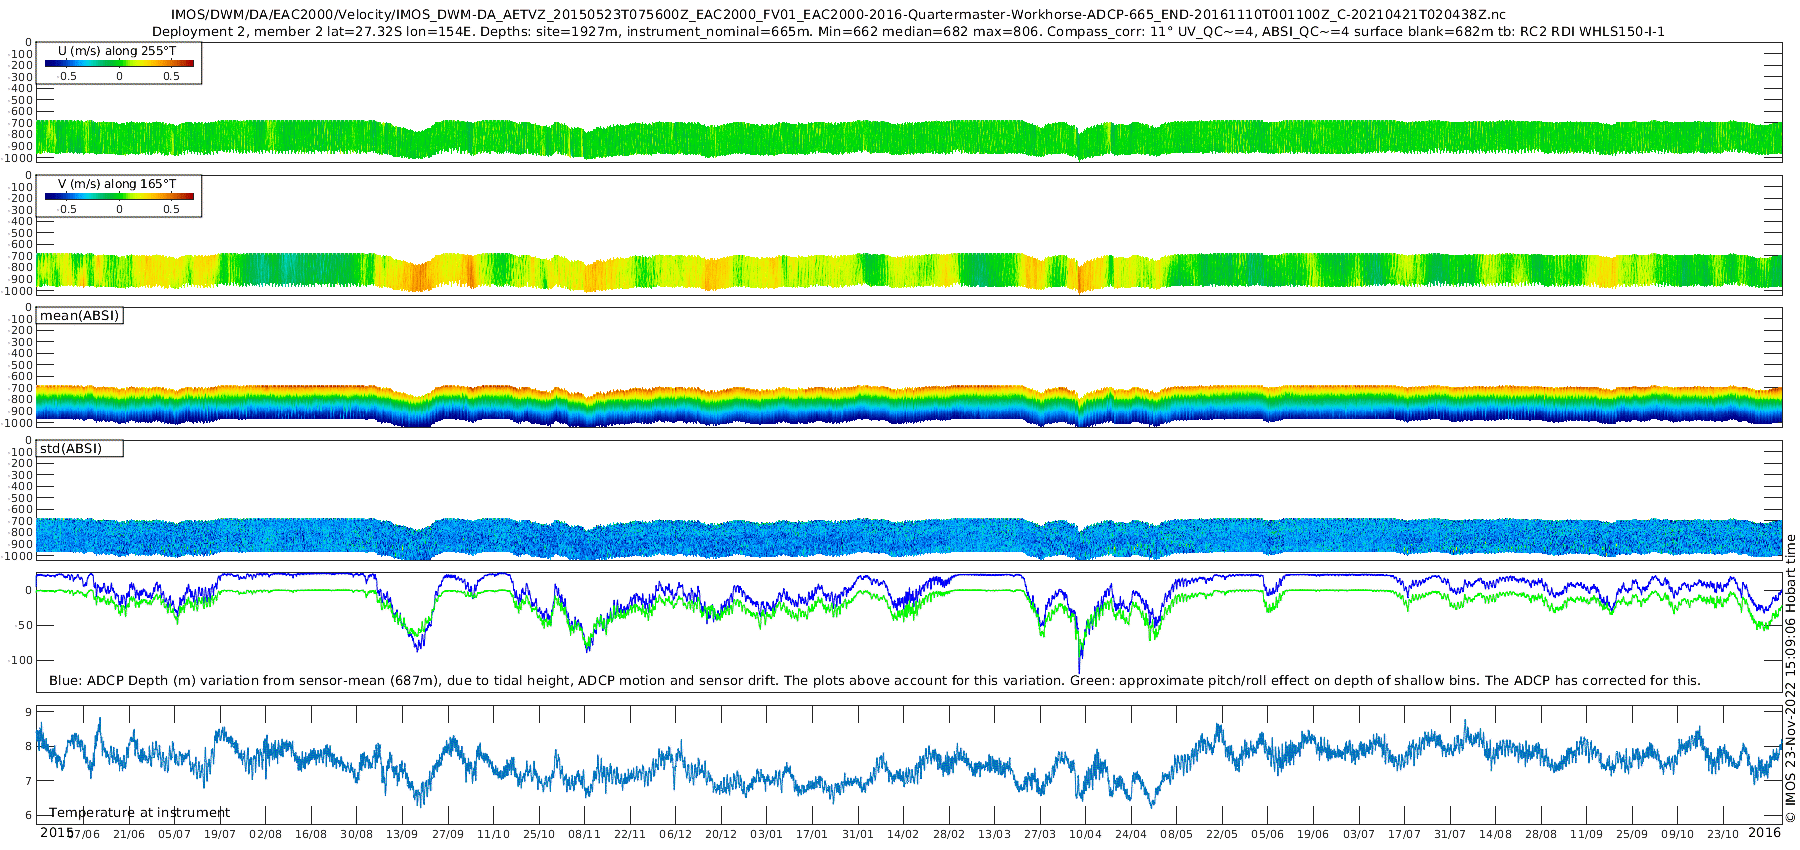Select the "U (m/s) along 255°T" legend label
Image resolution: width=1800 pixels, height=850 pixels.
pos(117,50)
